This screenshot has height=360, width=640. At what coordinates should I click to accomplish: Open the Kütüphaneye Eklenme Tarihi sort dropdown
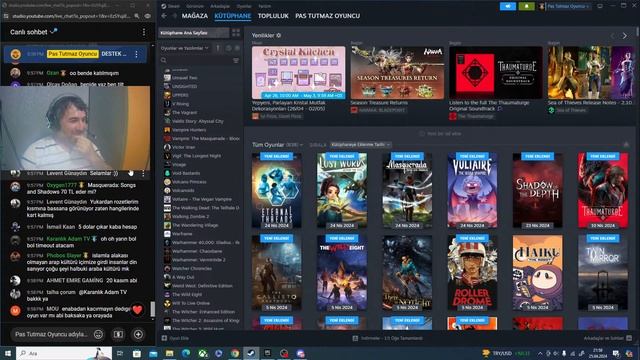[361, 145]
